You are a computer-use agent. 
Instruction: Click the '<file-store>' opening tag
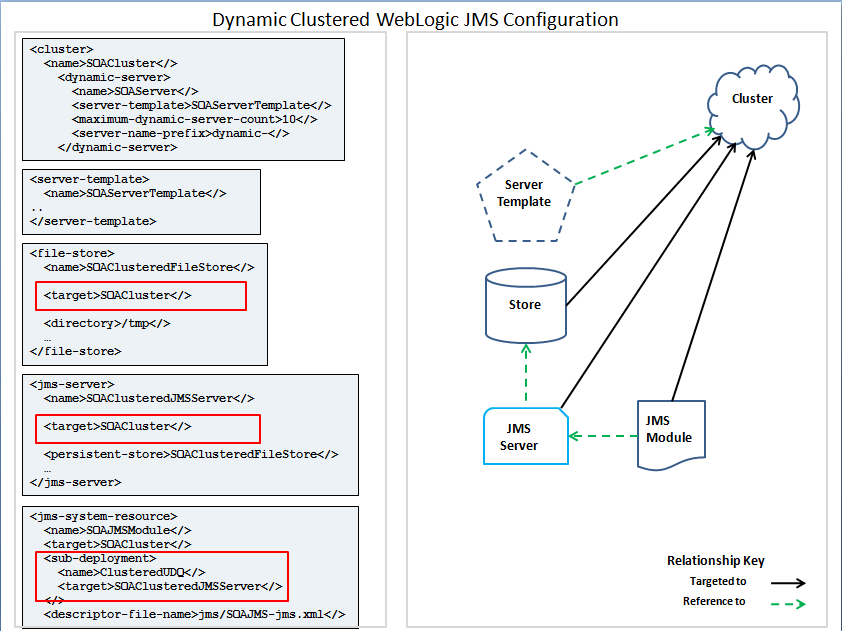point(72,253)
